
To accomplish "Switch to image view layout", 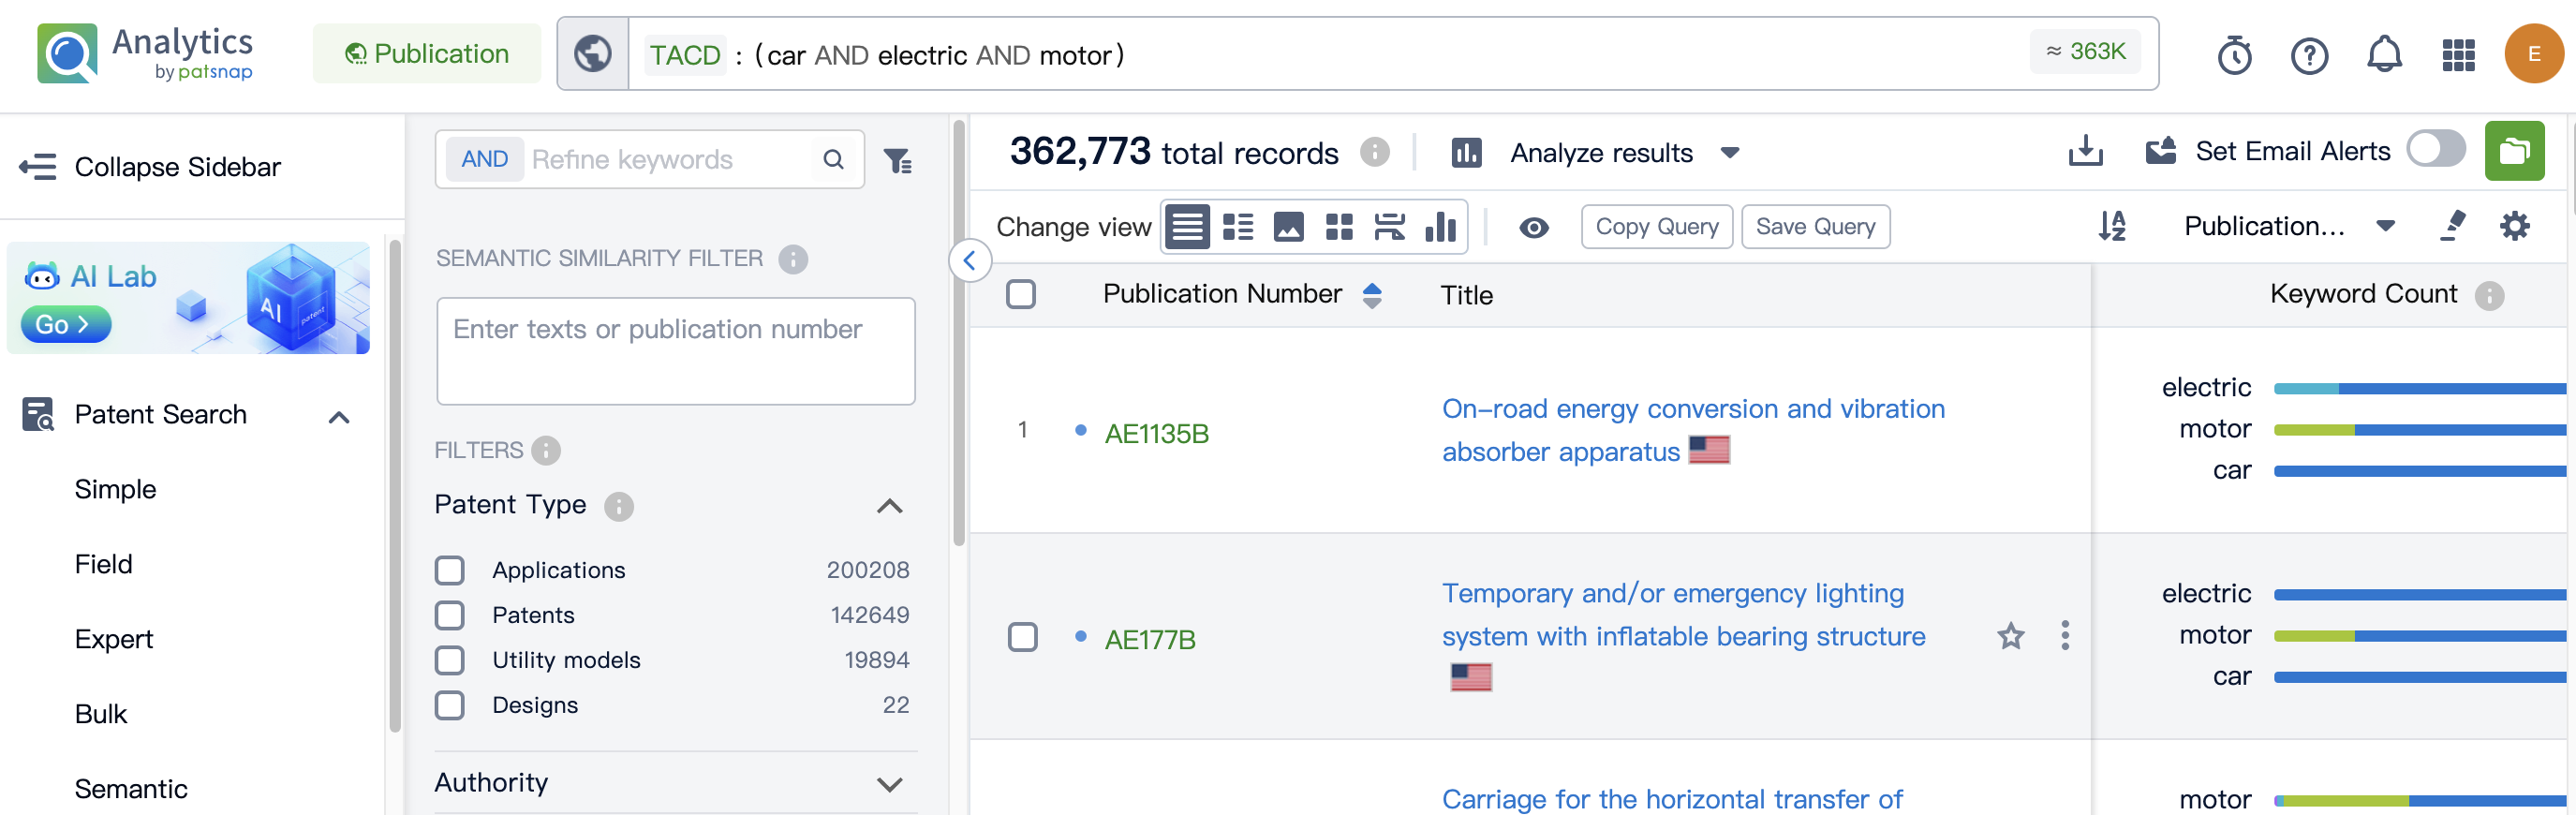I will coord(1288,227).
